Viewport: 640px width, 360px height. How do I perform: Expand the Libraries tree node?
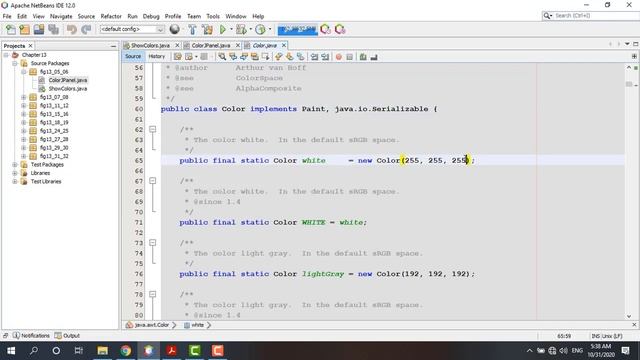coord(15,173)
